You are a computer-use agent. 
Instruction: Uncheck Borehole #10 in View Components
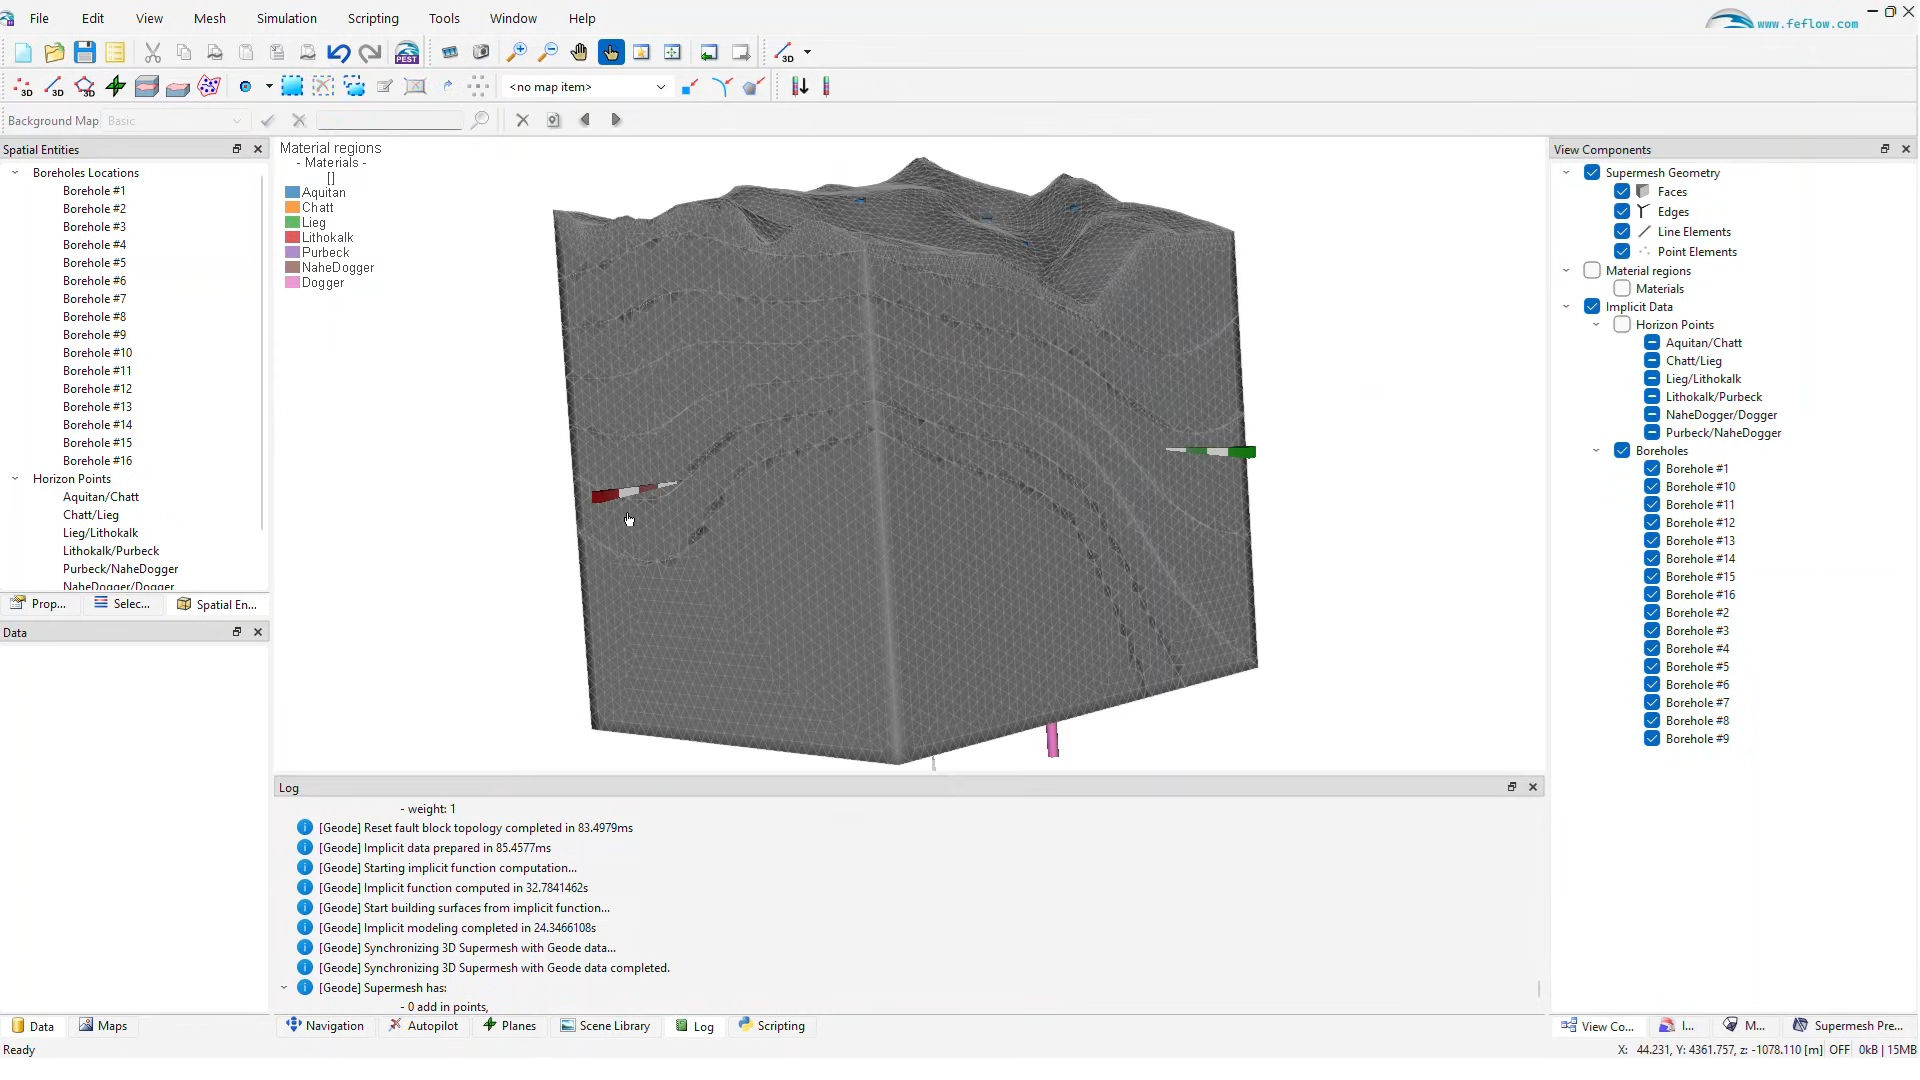pyautogui.click(x=1652, y=487)
